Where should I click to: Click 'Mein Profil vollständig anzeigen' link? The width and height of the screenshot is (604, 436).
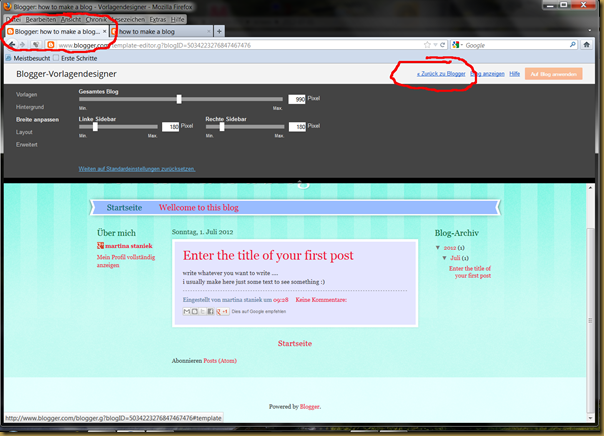click(126, 261)
